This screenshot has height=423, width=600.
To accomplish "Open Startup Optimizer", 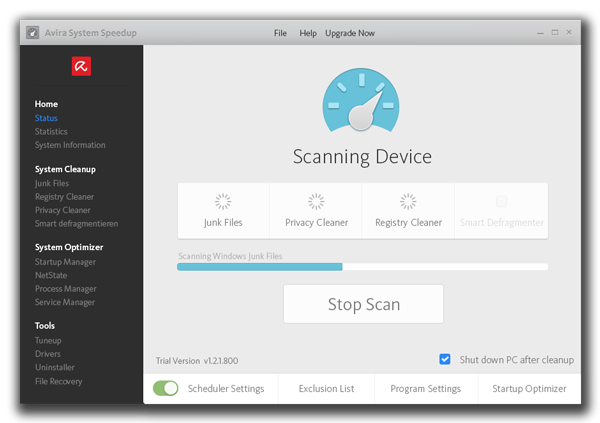I will (x=529, y=389).
